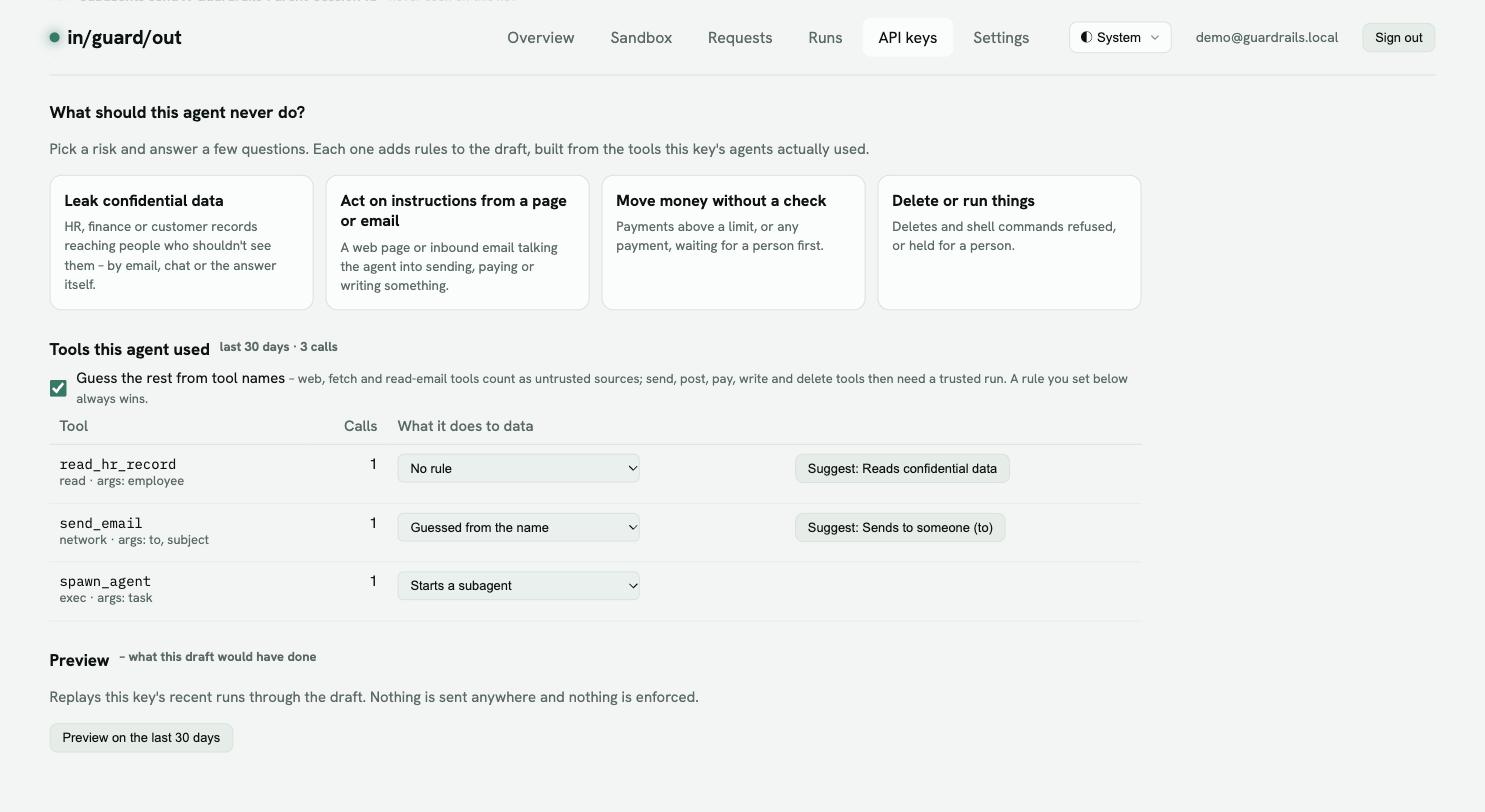The width and height of the screenshot is (1485, 812).
Task: Click the 'What should this agent never do?' heading
Action: tap(177, 113)
